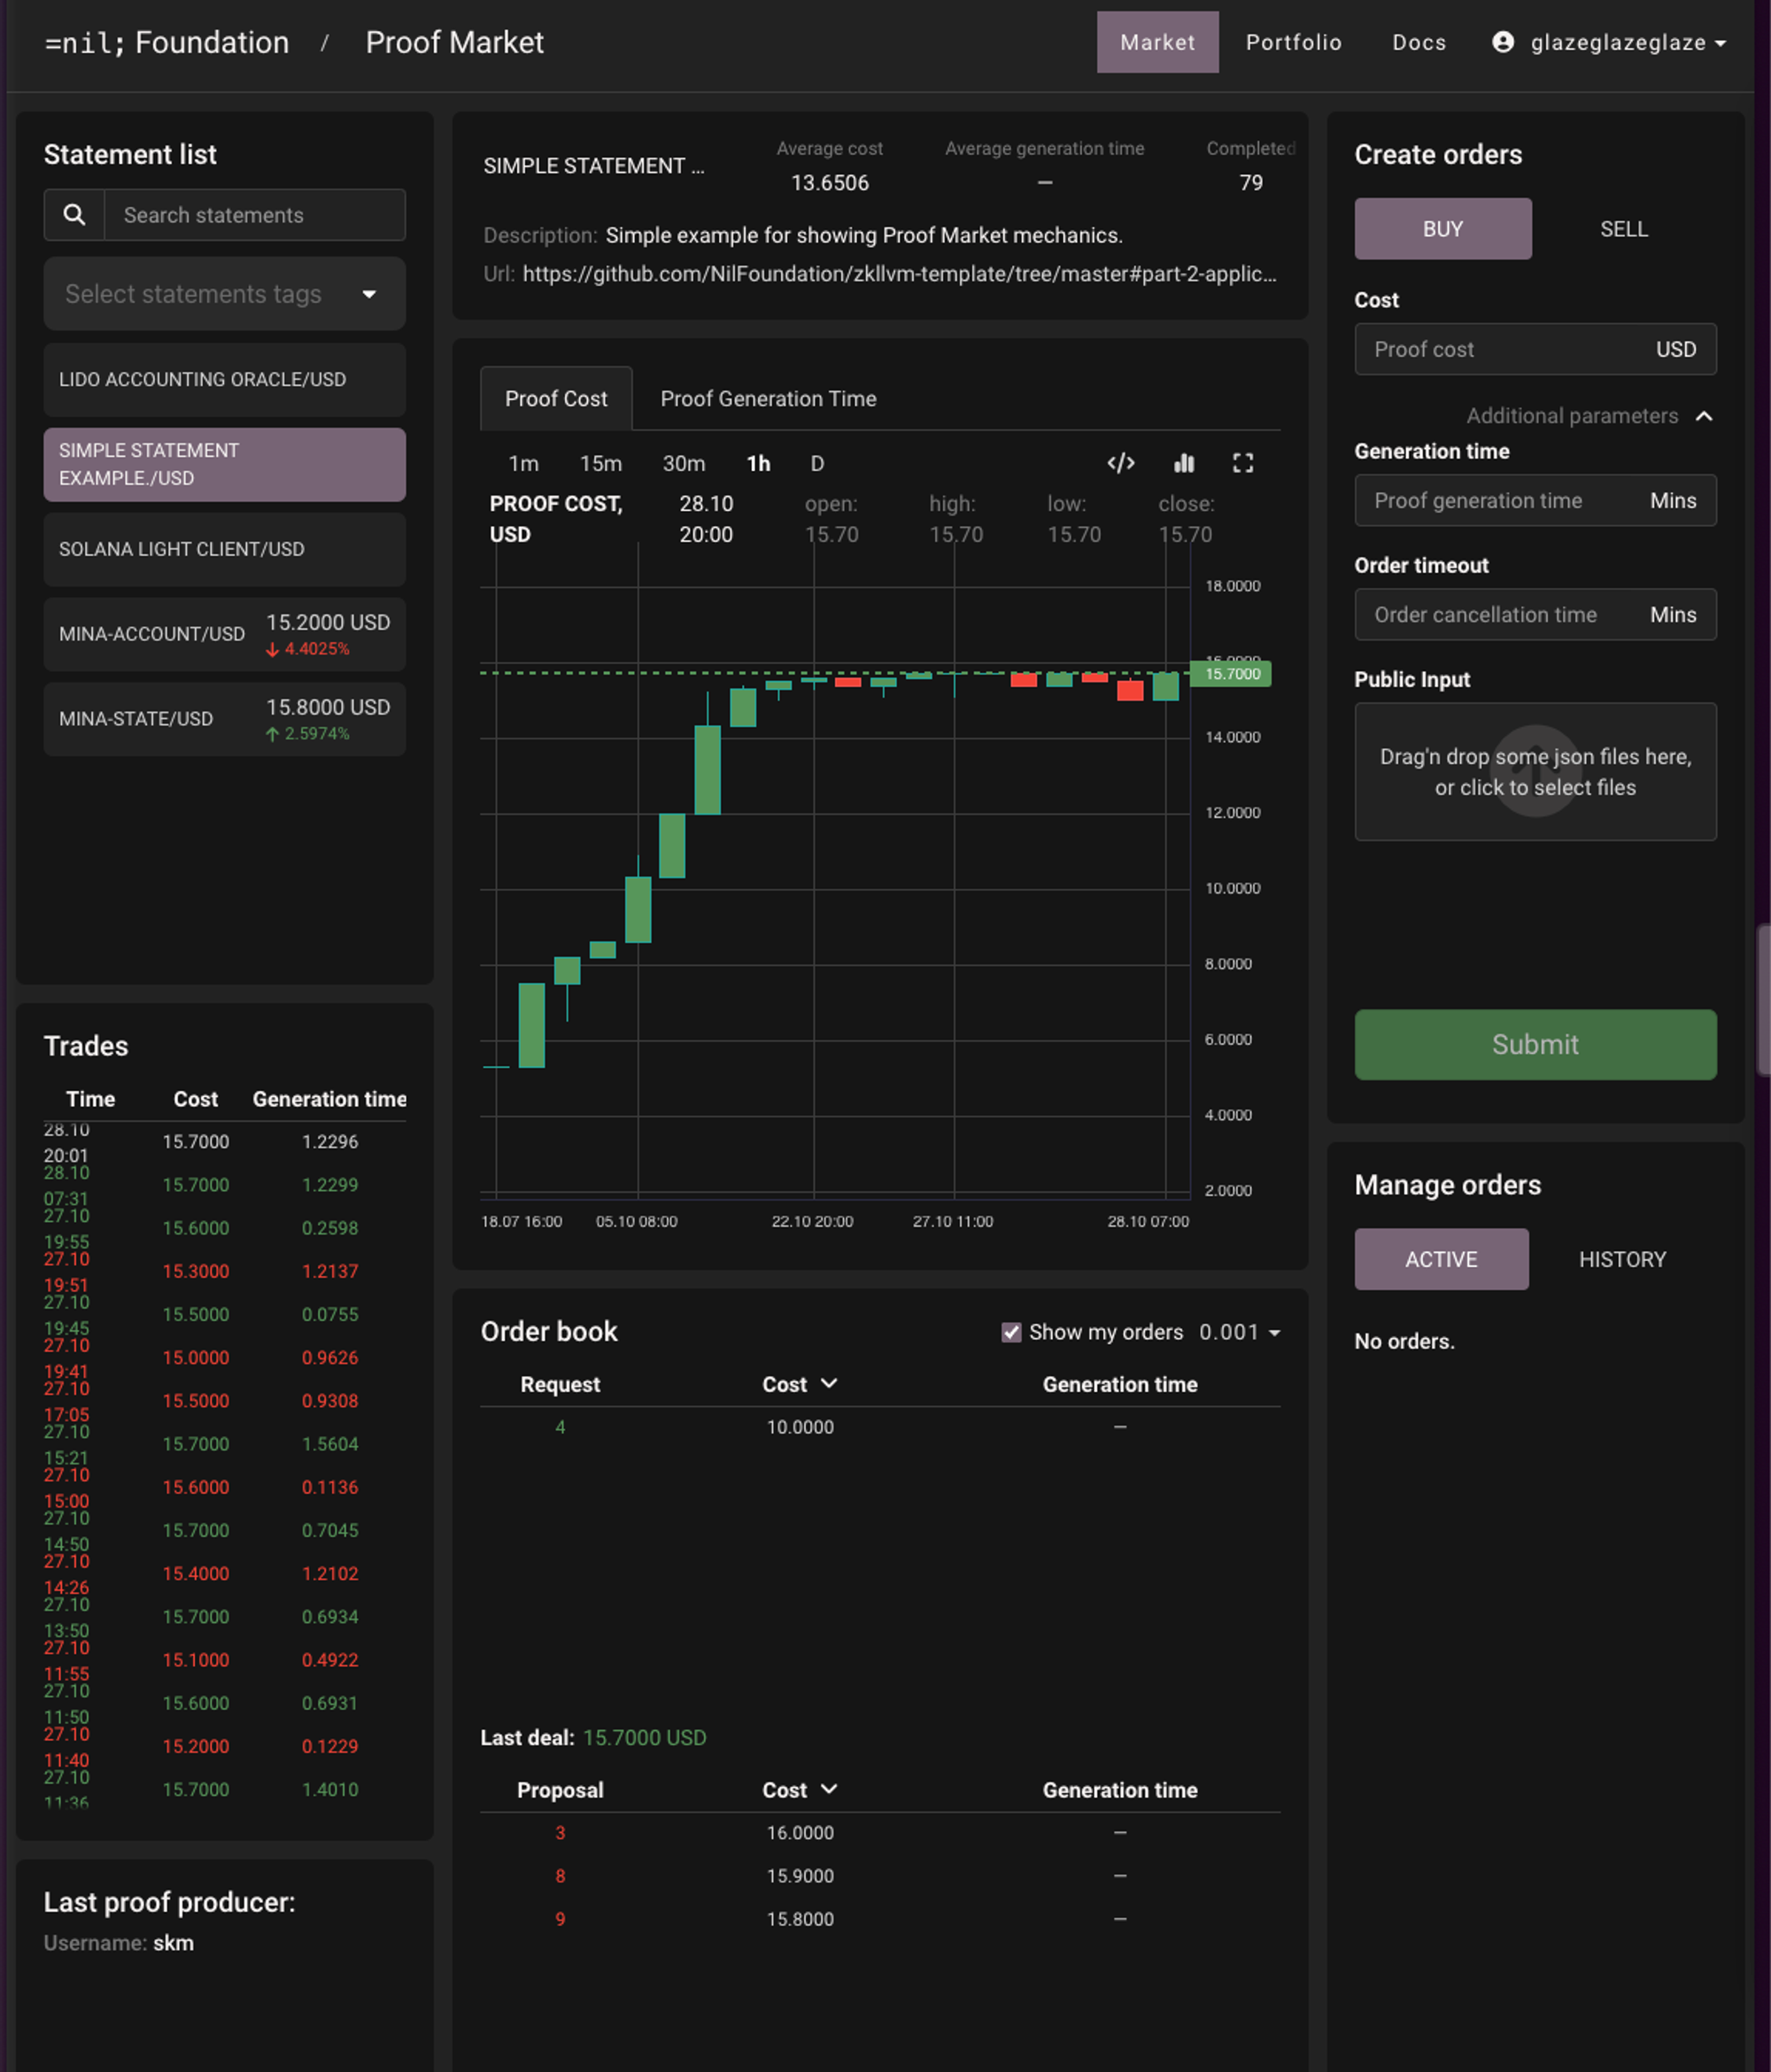Switch order type to SELL

click(x=1623, y=229)
